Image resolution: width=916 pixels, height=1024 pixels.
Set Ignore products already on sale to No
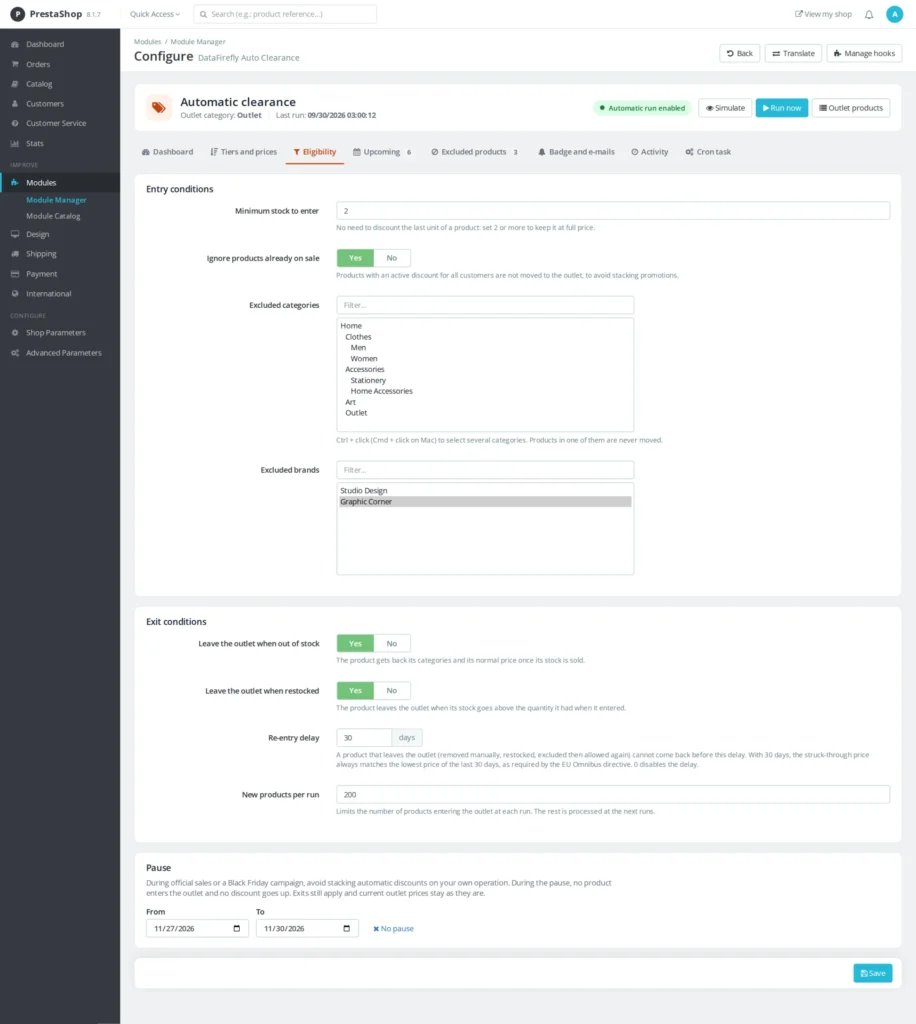pyautogui.click(x=392, y=258)
